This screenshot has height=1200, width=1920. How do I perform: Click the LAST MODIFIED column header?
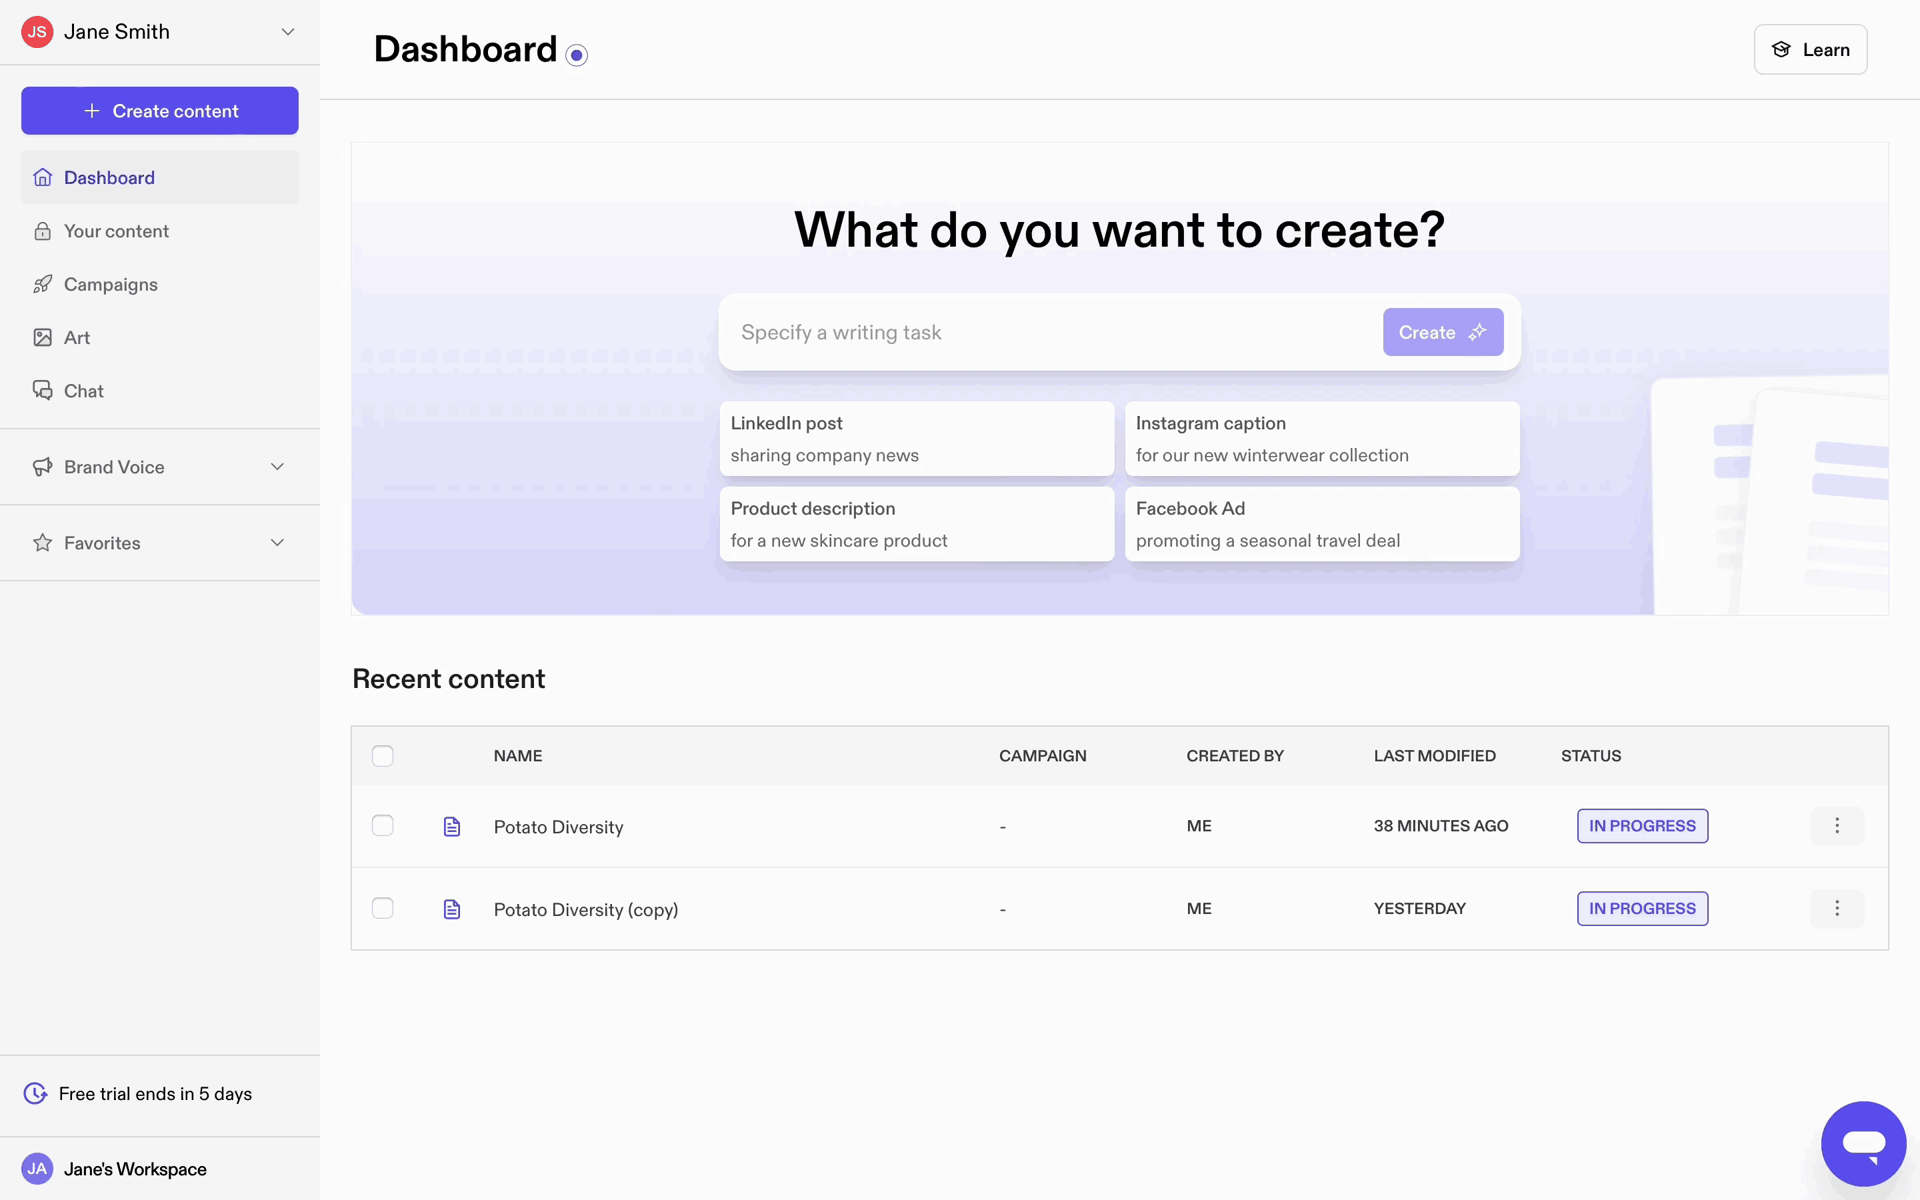(1435, 756)
